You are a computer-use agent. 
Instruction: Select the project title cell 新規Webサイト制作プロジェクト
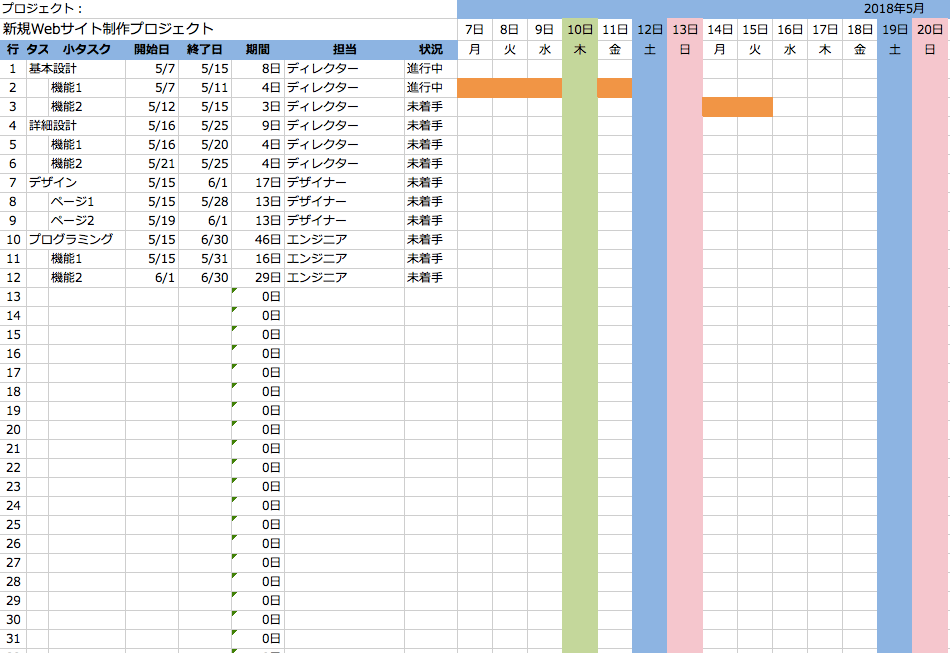108,29
